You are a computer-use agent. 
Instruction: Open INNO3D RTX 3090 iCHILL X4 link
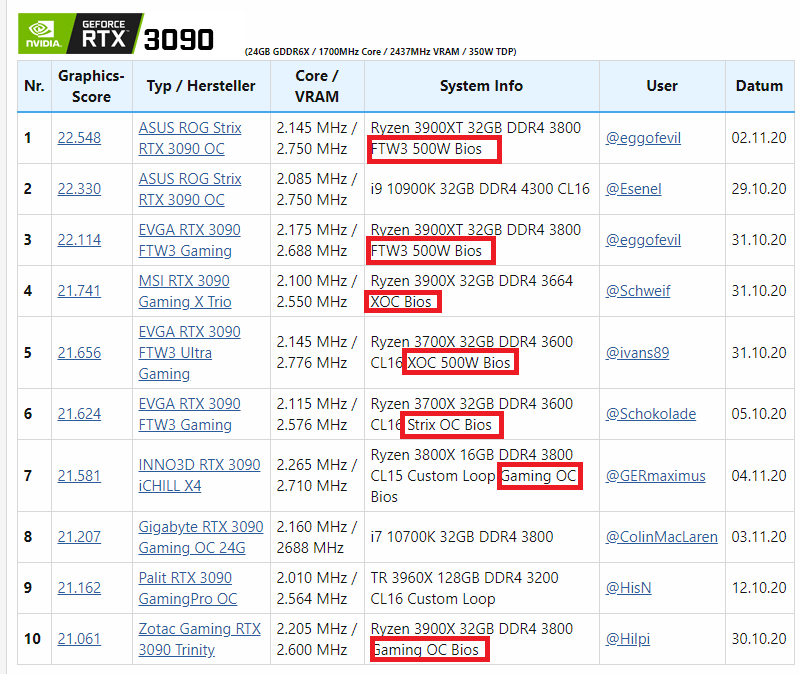[x=199, y=475]
